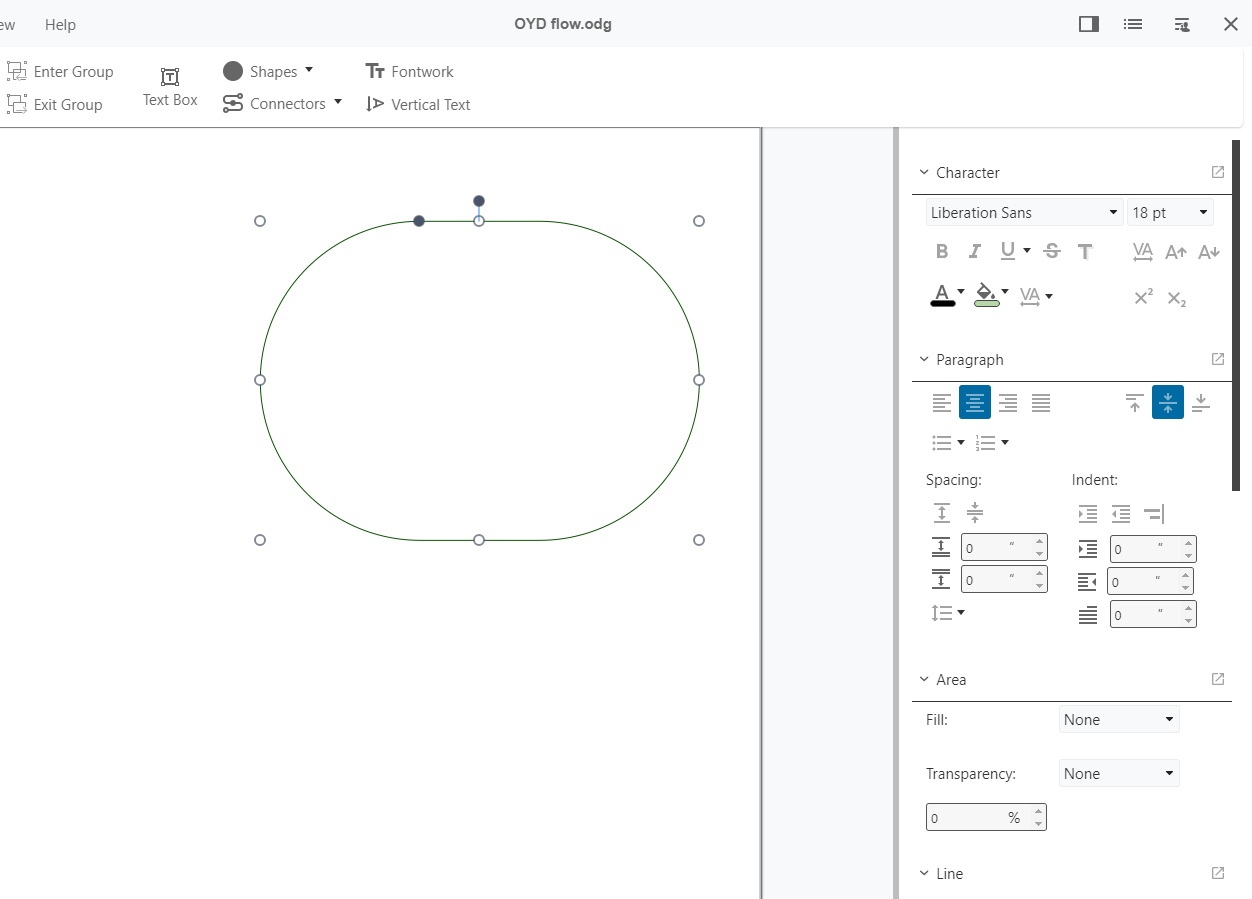Open Shapes dropdown arrow
1252x899 pixels.
click(x=308, y=70)
